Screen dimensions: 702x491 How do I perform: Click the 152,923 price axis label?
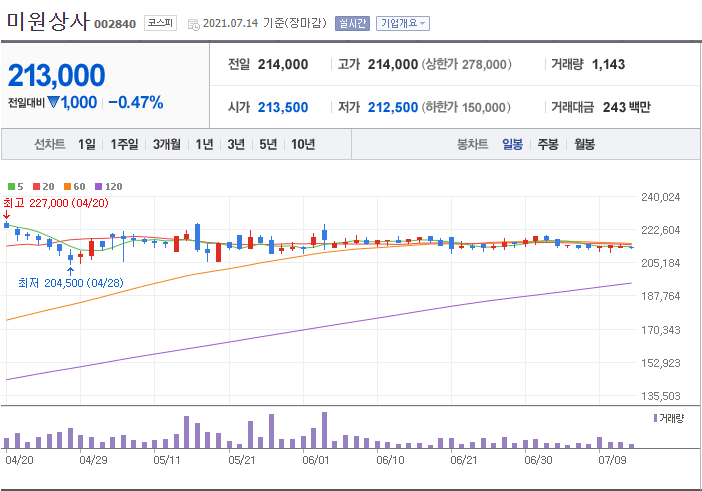660,363
